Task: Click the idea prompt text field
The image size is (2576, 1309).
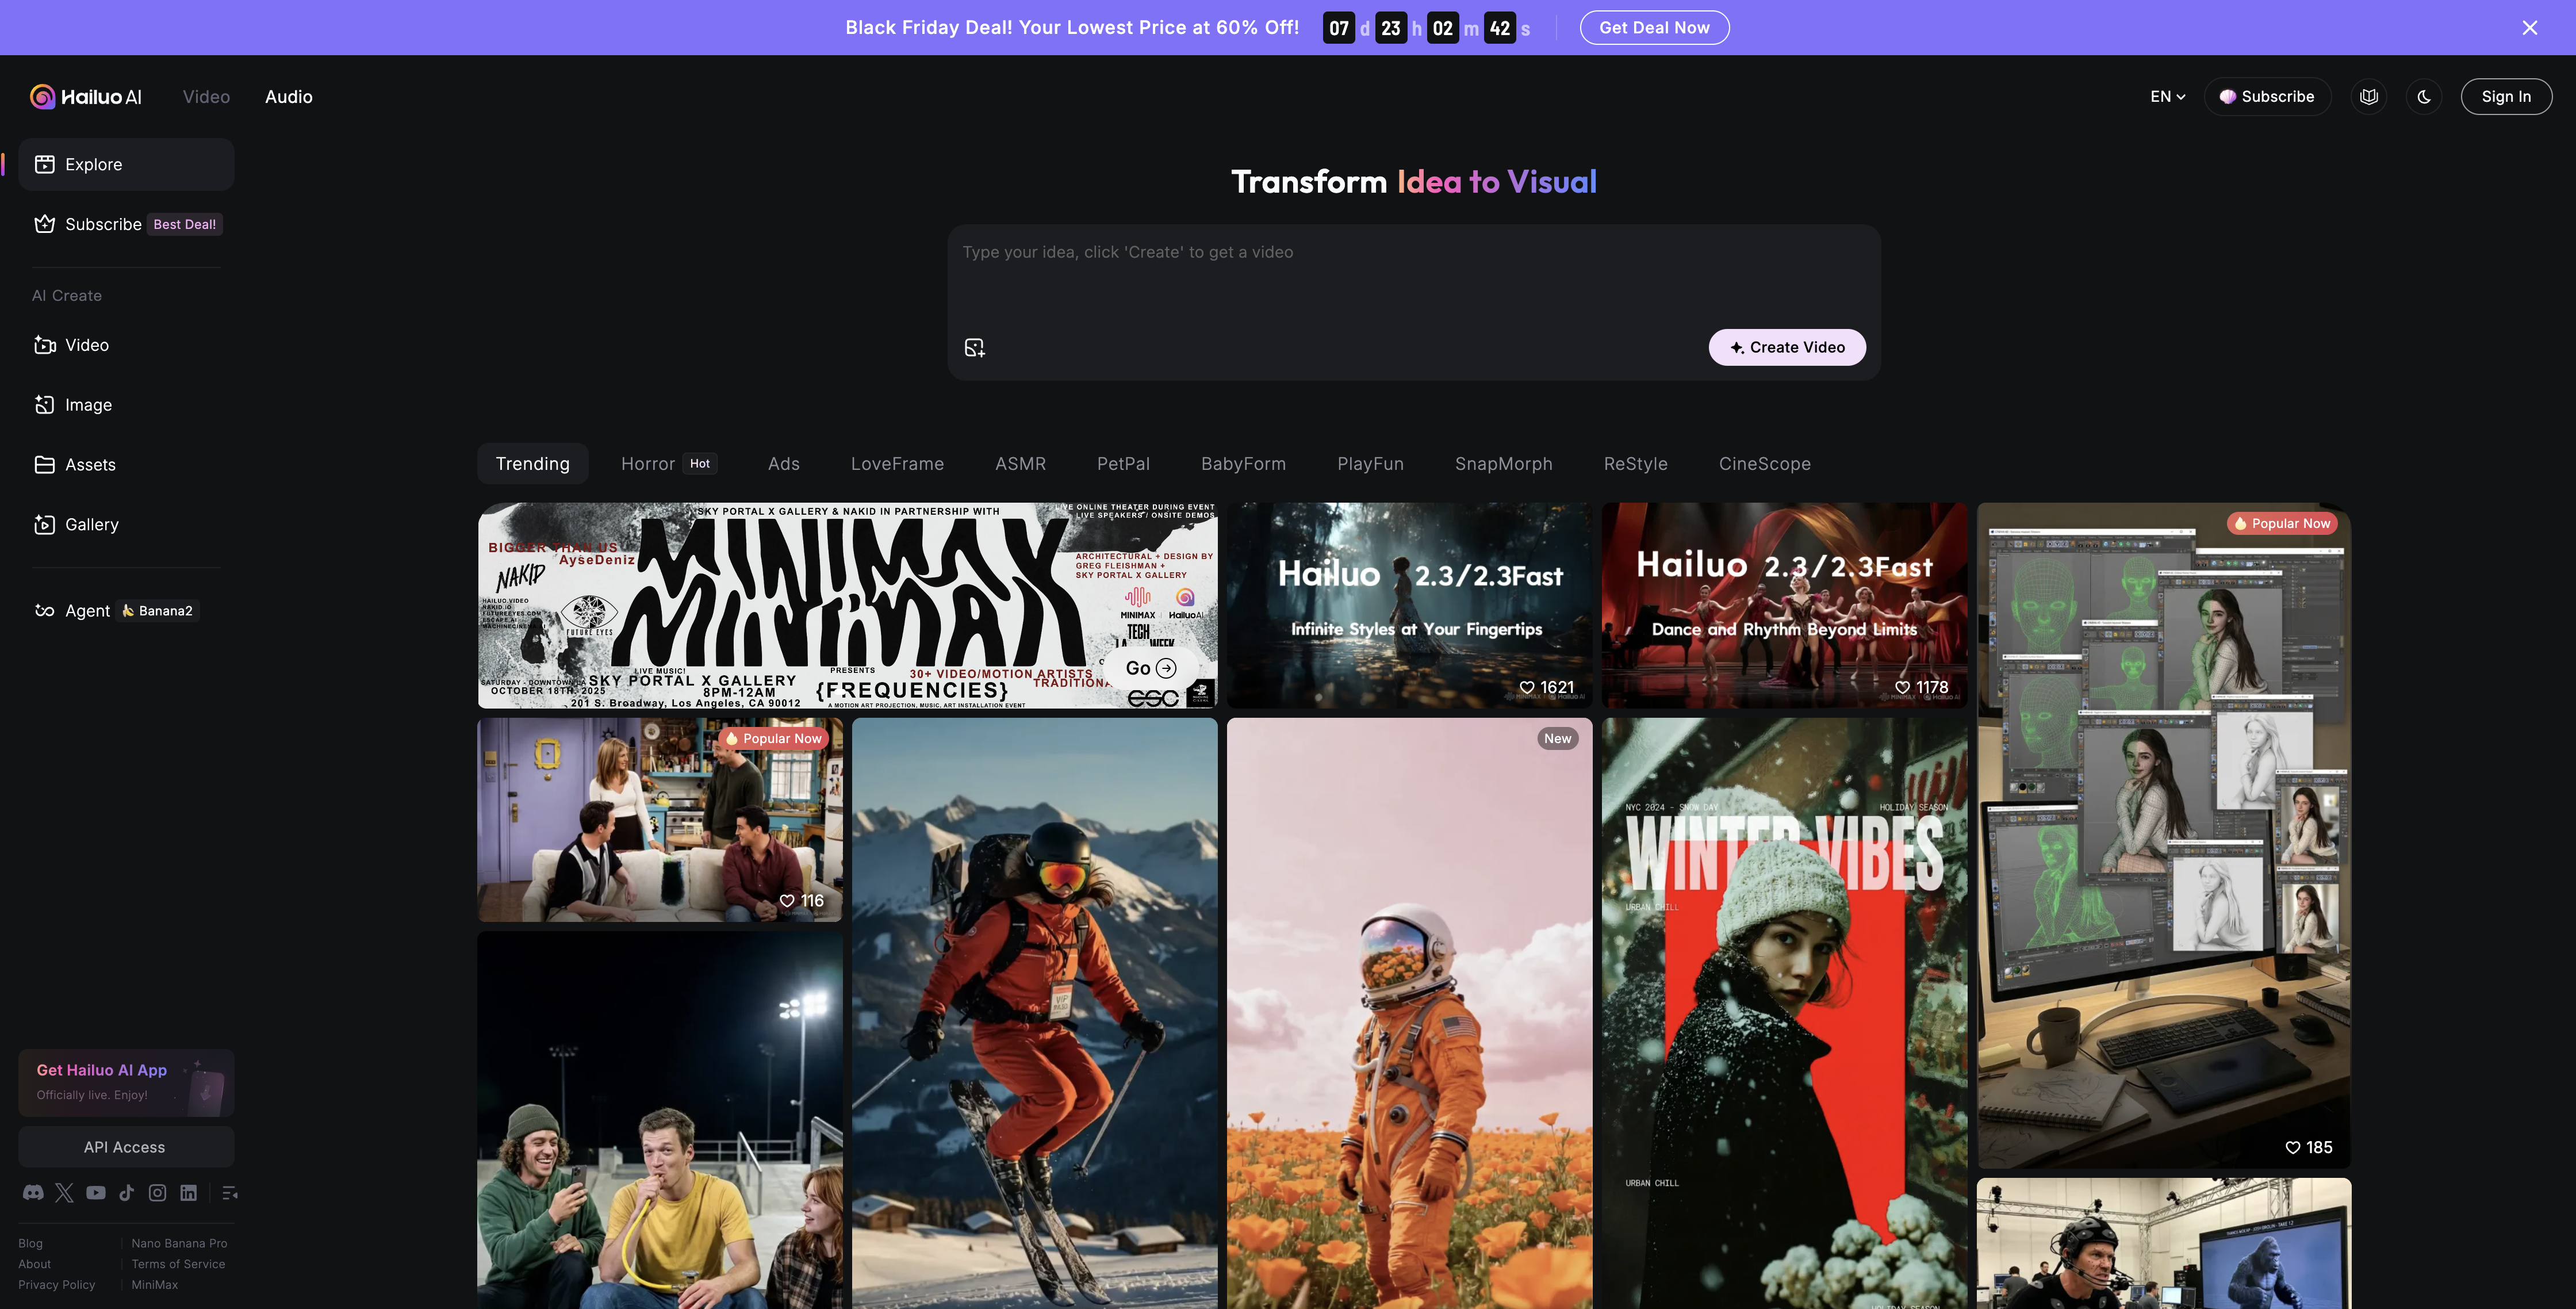Action: click(1412, 270)
